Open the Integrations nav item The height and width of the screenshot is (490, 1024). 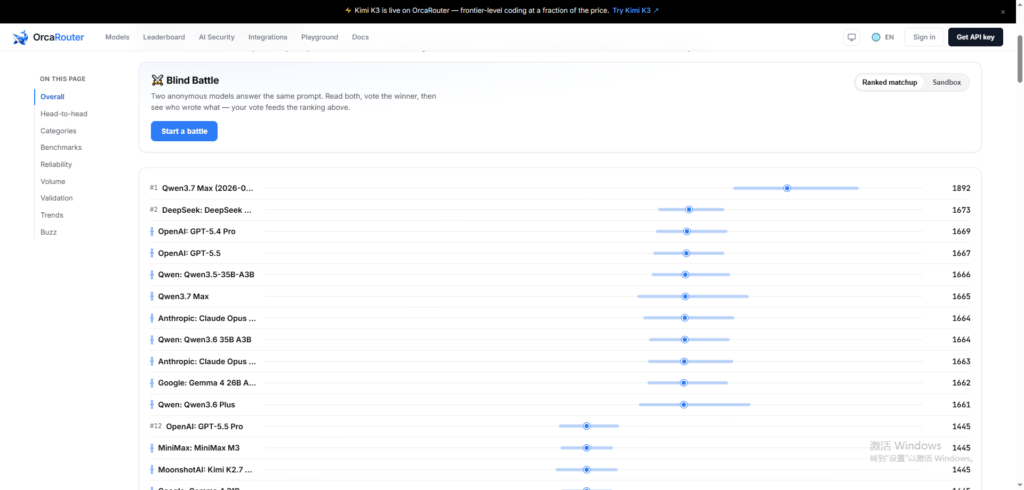pyautogui.click(x=268, y=37)
